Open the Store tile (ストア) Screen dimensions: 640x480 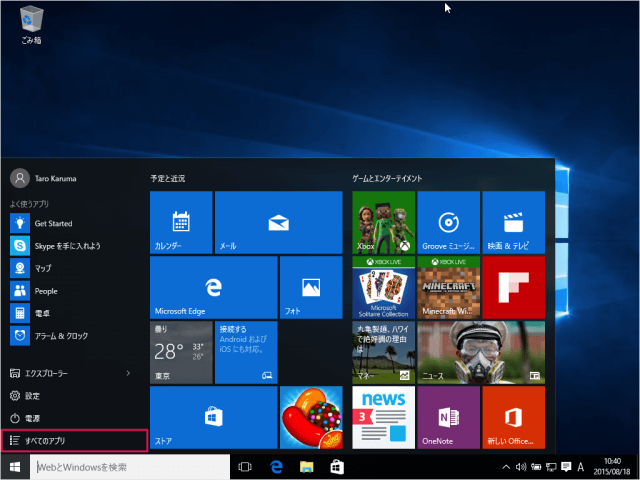[x=212, y=418]
